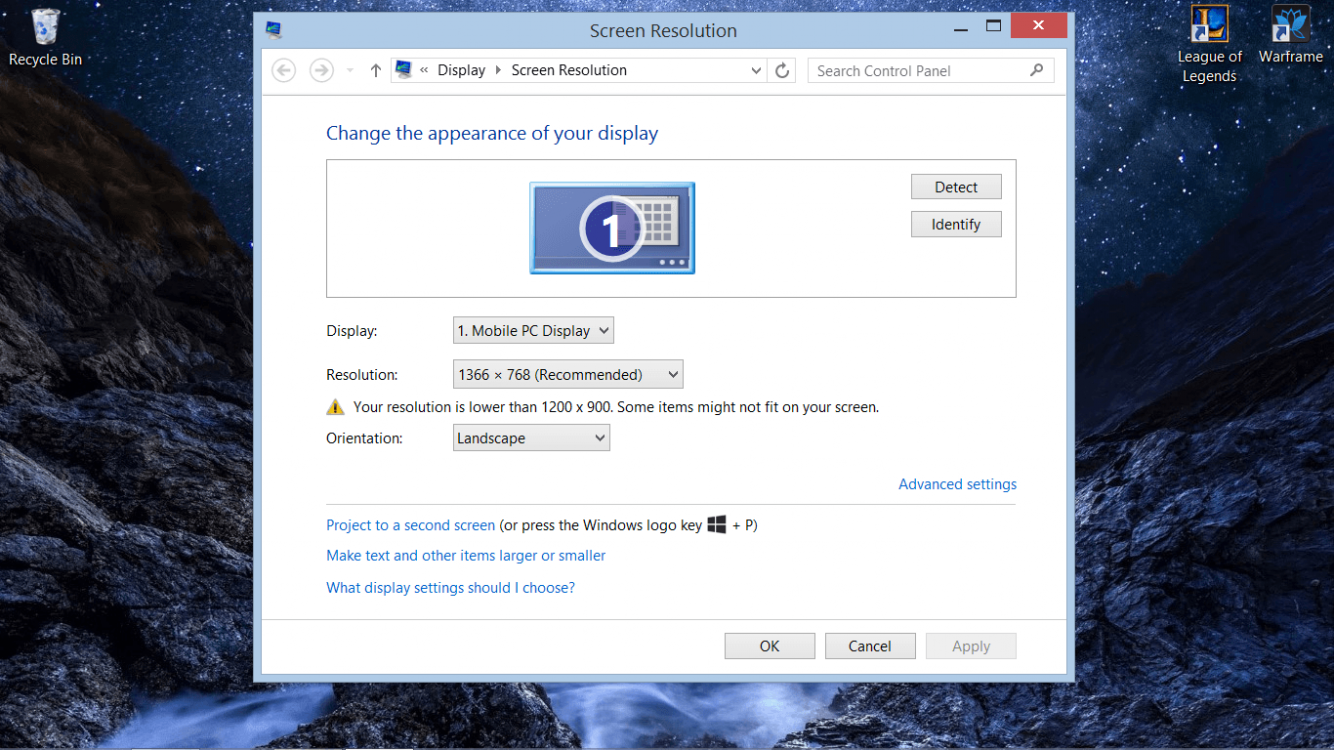Click the warning icon next to resolution message
Screen dimensions: 1334x750
pos(336,406)
